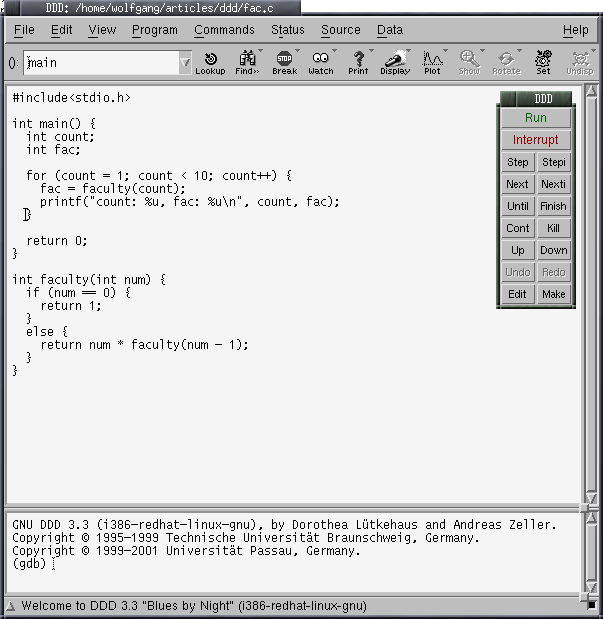Click the Step button in command tool
The image size is (603, 619).
pyautogui.click(x=518, y=162)
